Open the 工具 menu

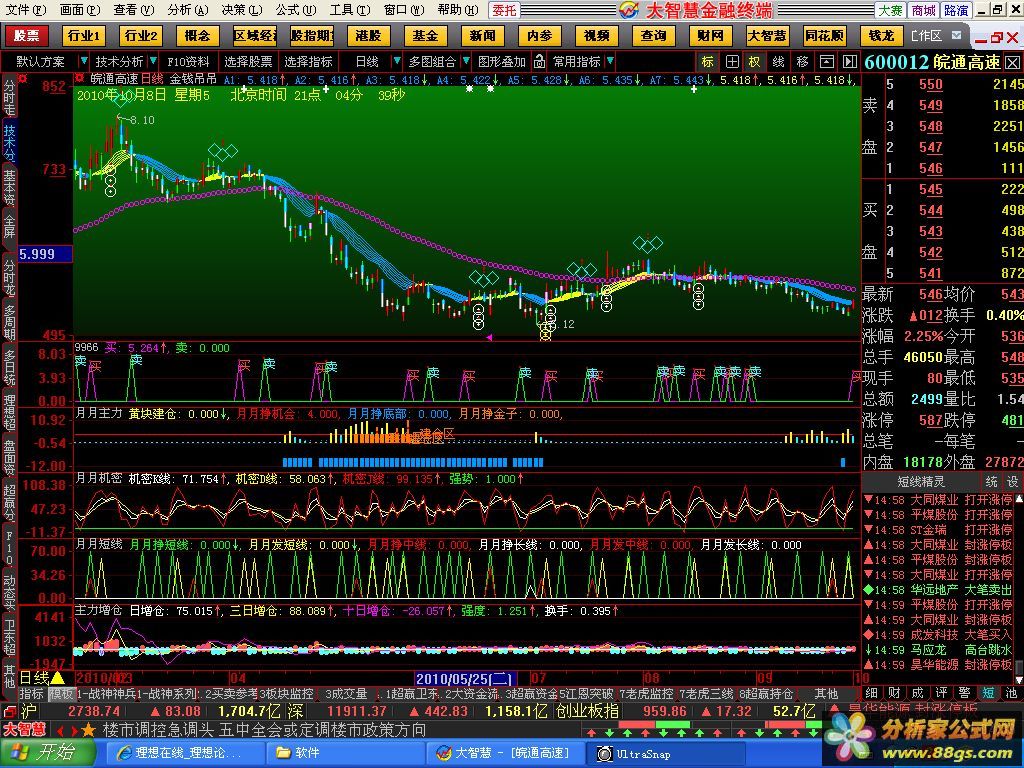click(x=349, y=10)
